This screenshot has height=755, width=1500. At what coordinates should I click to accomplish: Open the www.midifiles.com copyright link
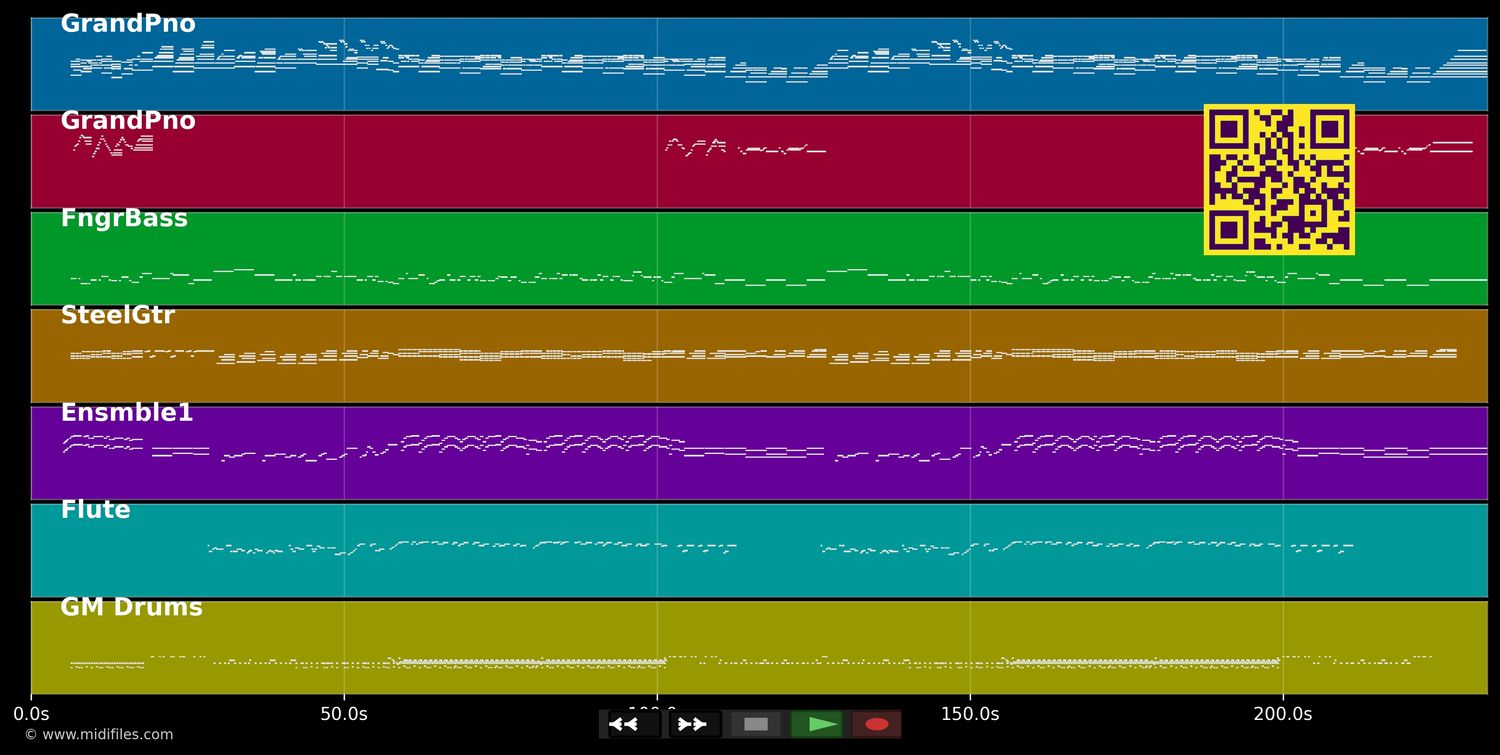(99, 735)
